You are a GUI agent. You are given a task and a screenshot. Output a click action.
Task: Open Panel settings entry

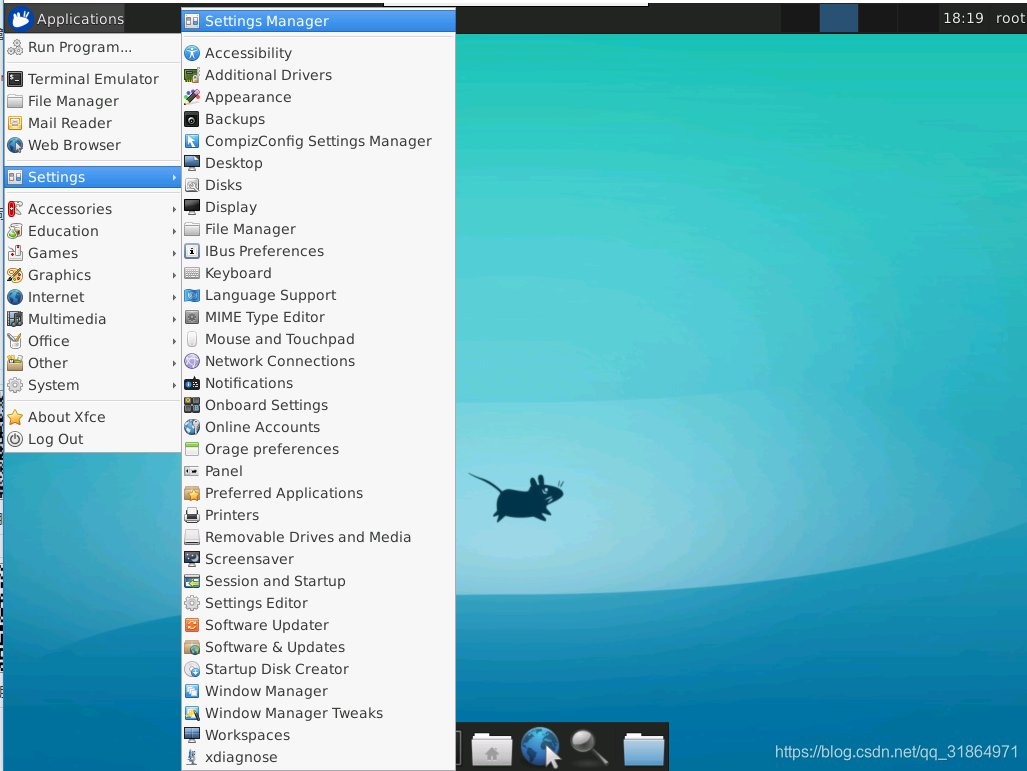point(318,471)
